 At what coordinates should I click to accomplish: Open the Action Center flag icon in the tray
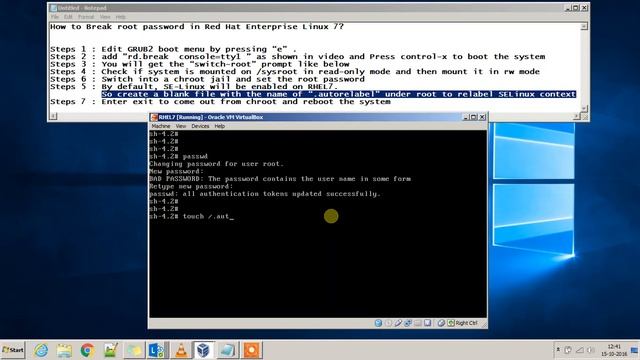[568, 350]
